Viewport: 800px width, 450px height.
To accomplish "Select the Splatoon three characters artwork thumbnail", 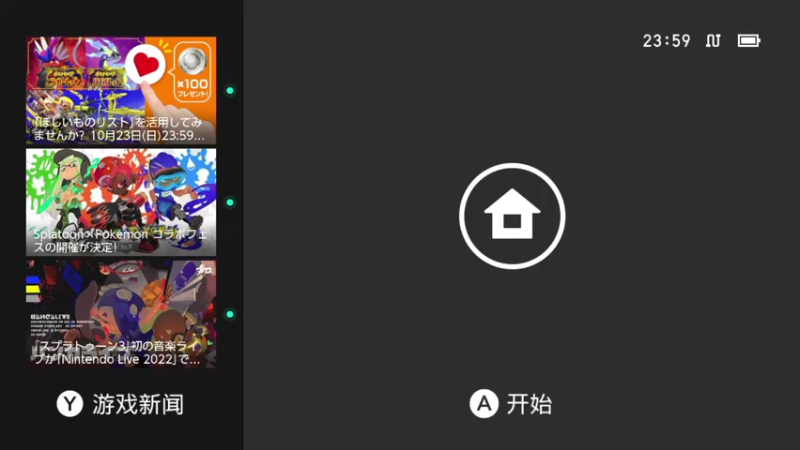I will click(121, 202).
